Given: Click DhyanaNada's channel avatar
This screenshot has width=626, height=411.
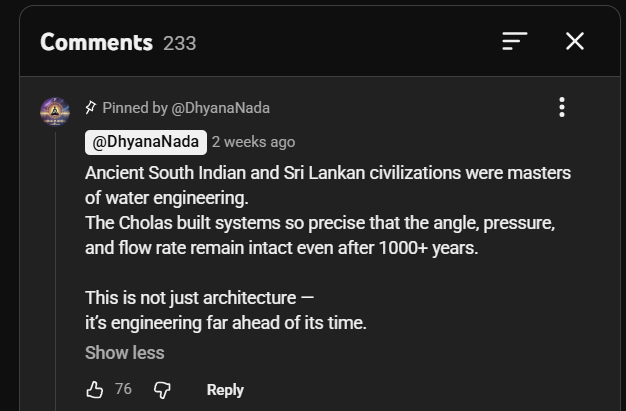Looking at the screenshot, I should coord(55,112).
